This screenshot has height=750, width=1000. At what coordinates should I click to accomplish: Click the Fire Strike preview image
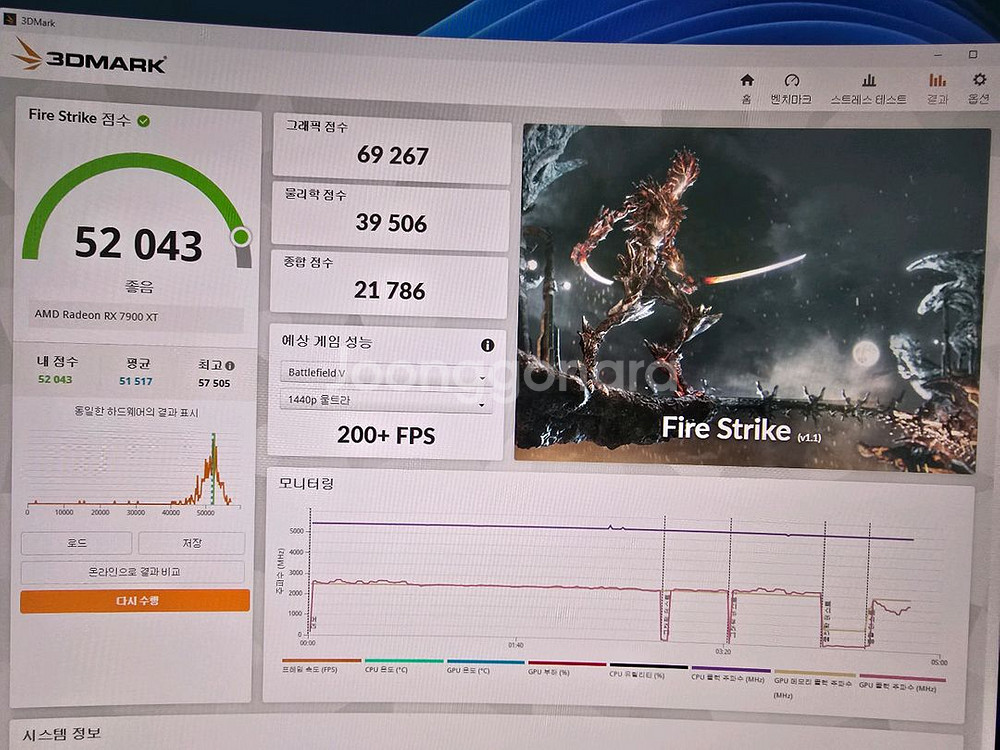click(750, 292)
